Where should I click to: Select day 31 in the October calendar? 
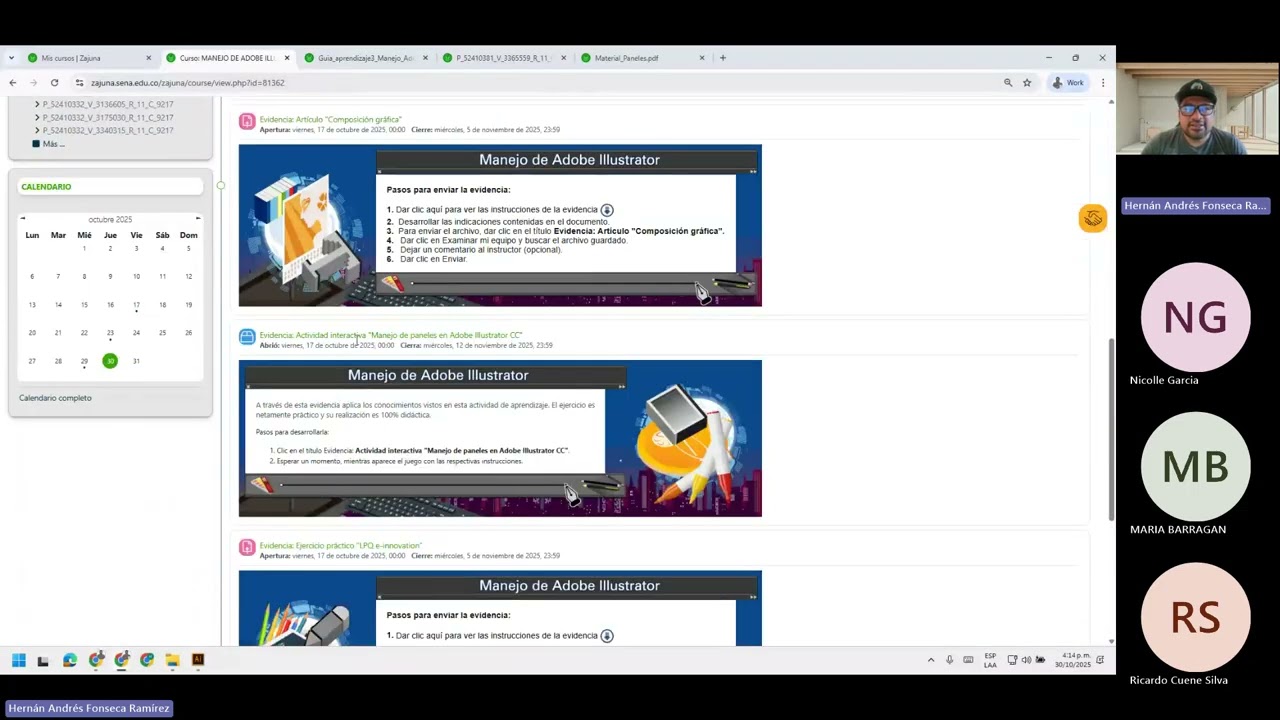coord(136,361)
